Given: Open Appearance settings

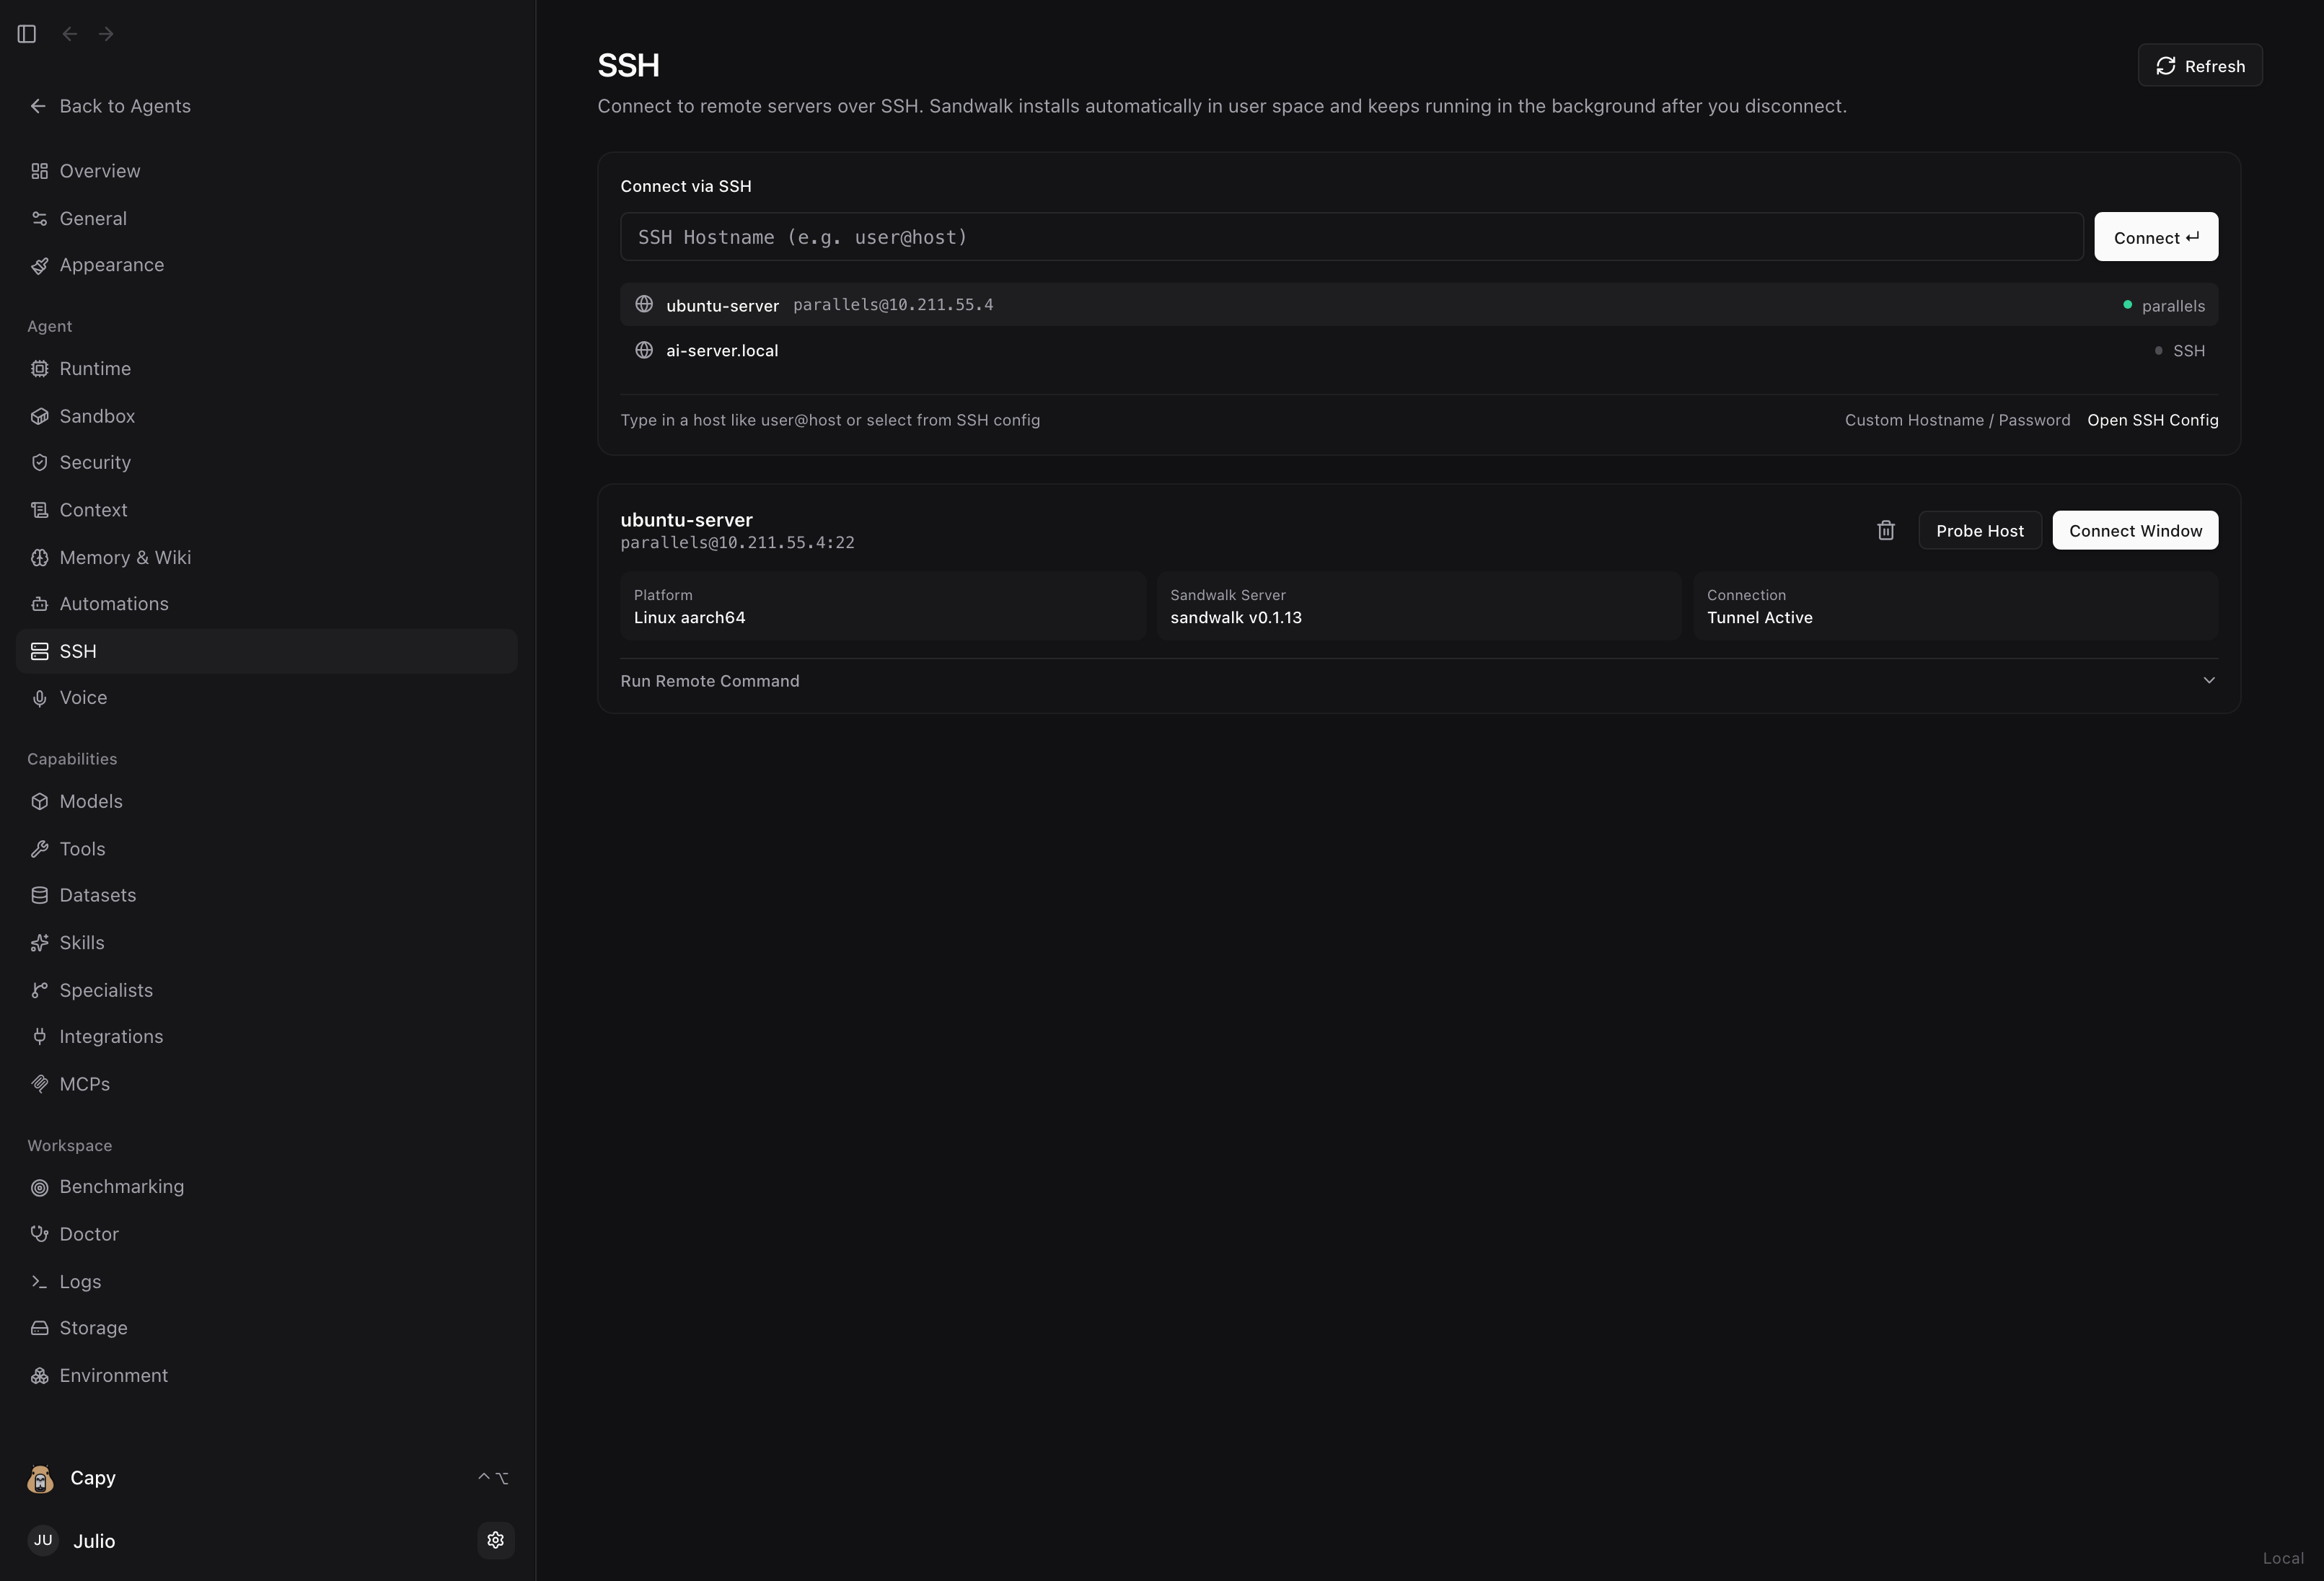Looking at the screenshot, I should [266, 265].
